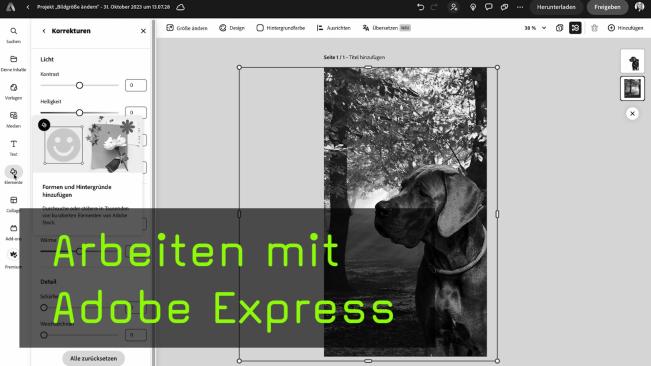The width and height of the screenshot is (651, 366).
Task: Go back with the top-left arrow
Action: pyautogui.click(x=28, y=7)
